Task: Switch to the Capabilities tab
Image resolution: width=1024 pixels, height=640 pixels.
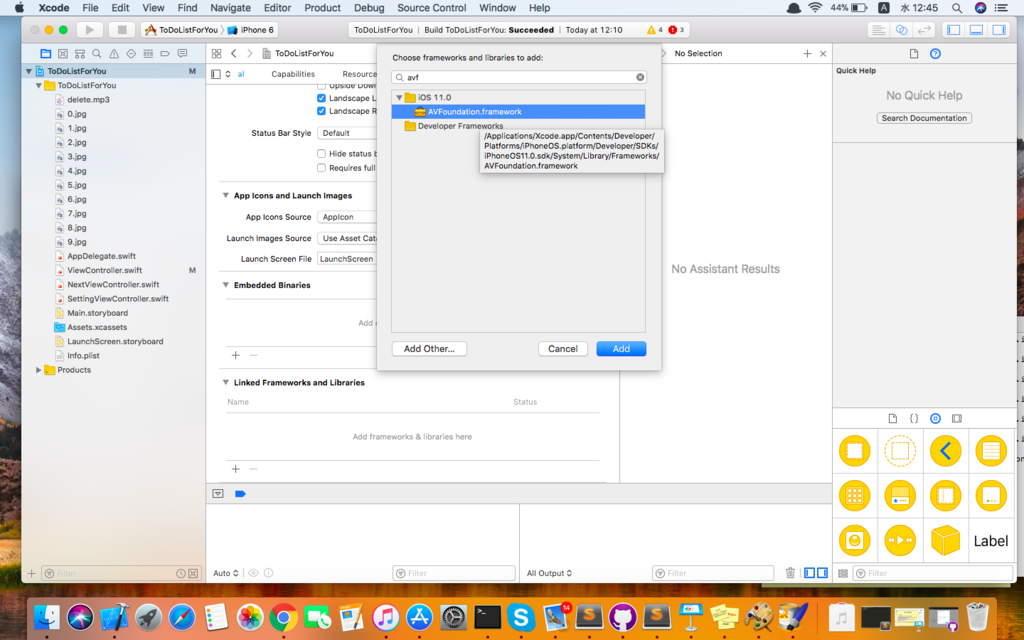Action: click(293, 74)
